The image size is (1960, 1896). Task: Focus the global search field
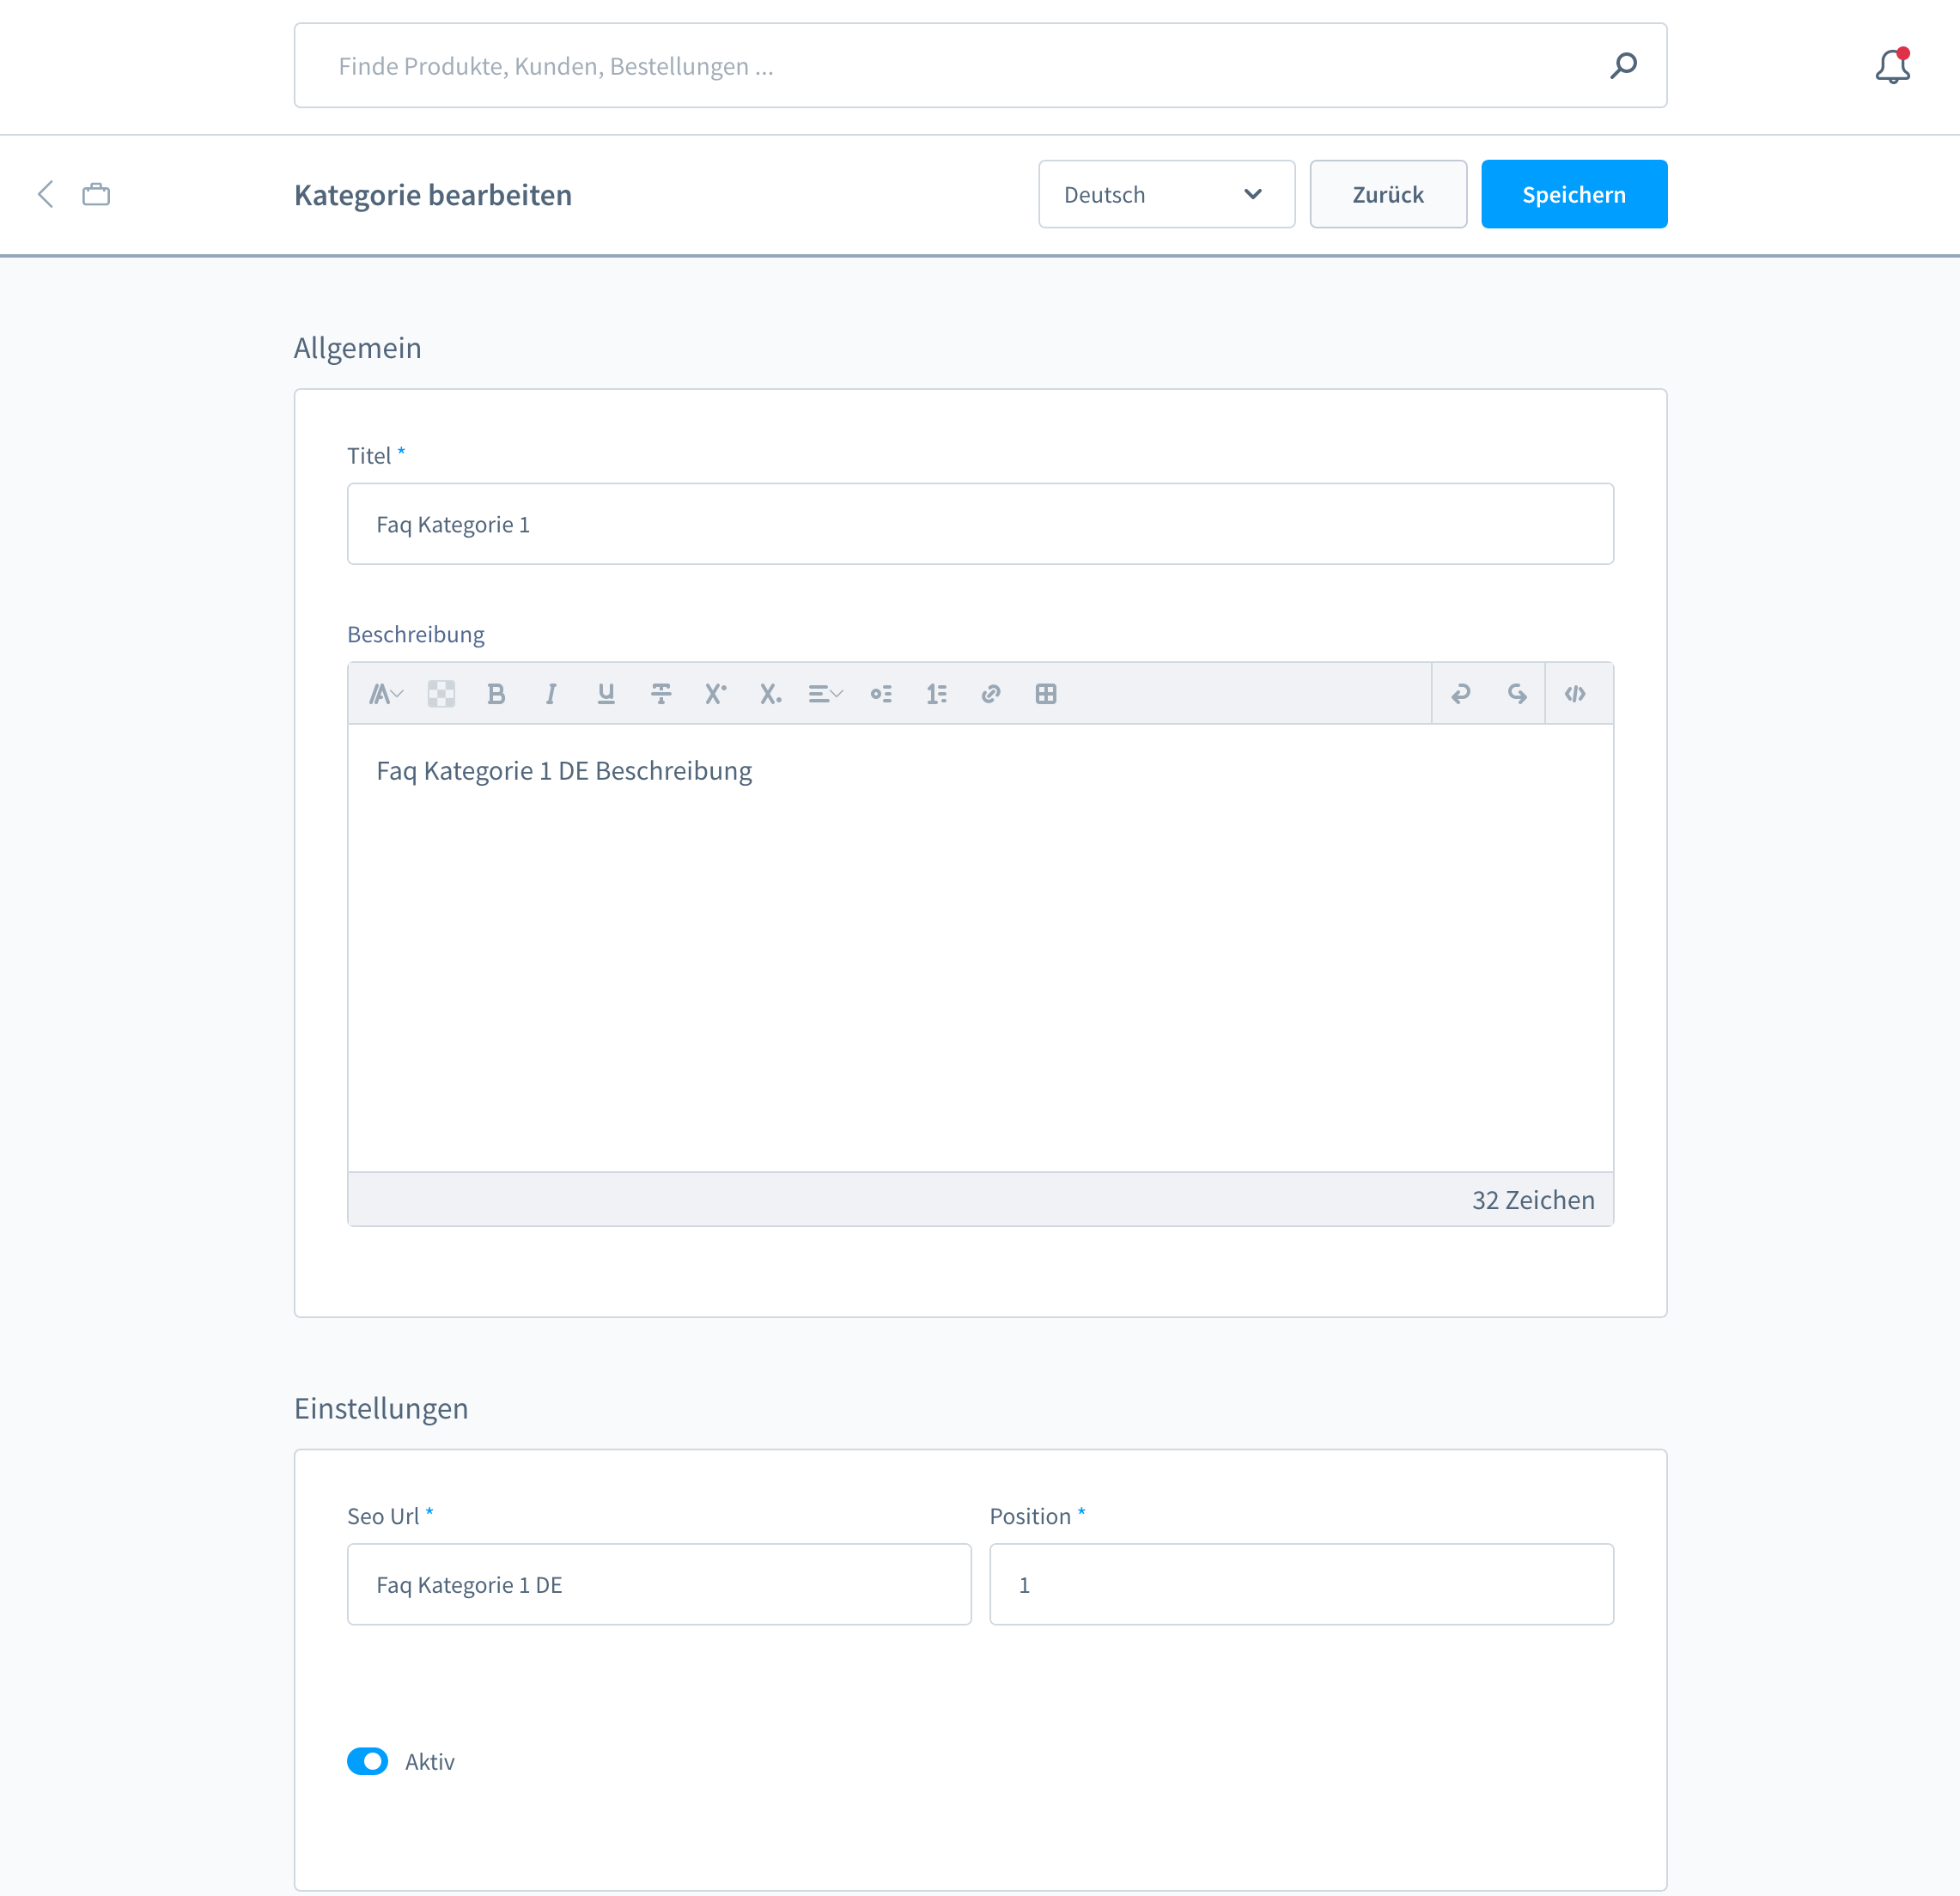coord(980,66)
